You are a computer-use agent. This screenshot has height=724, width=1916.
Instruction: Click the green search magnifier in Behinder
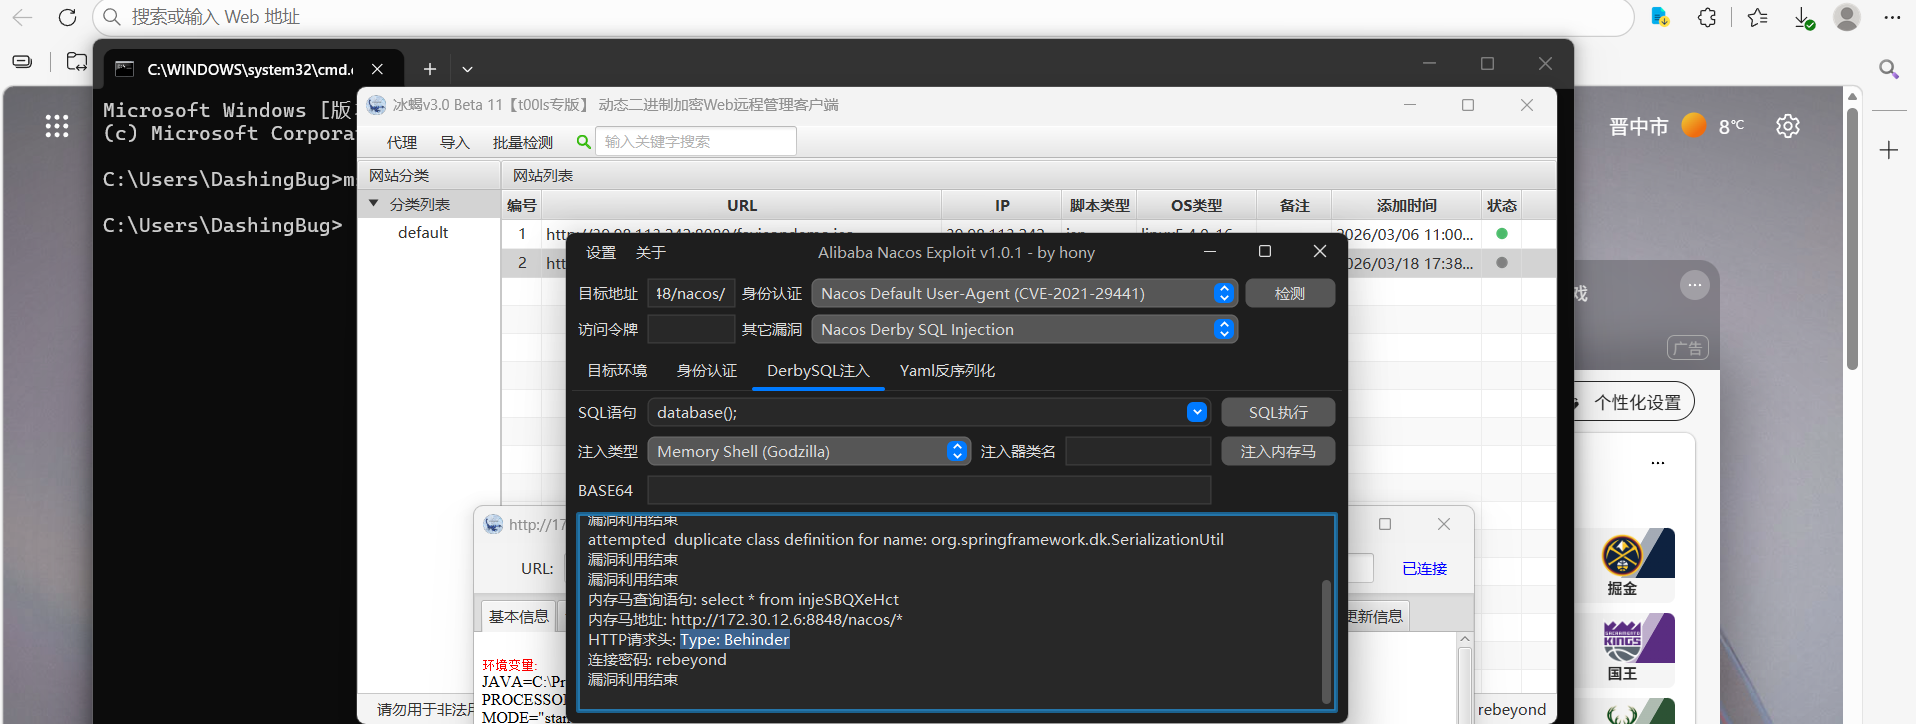tap(584, 142)
